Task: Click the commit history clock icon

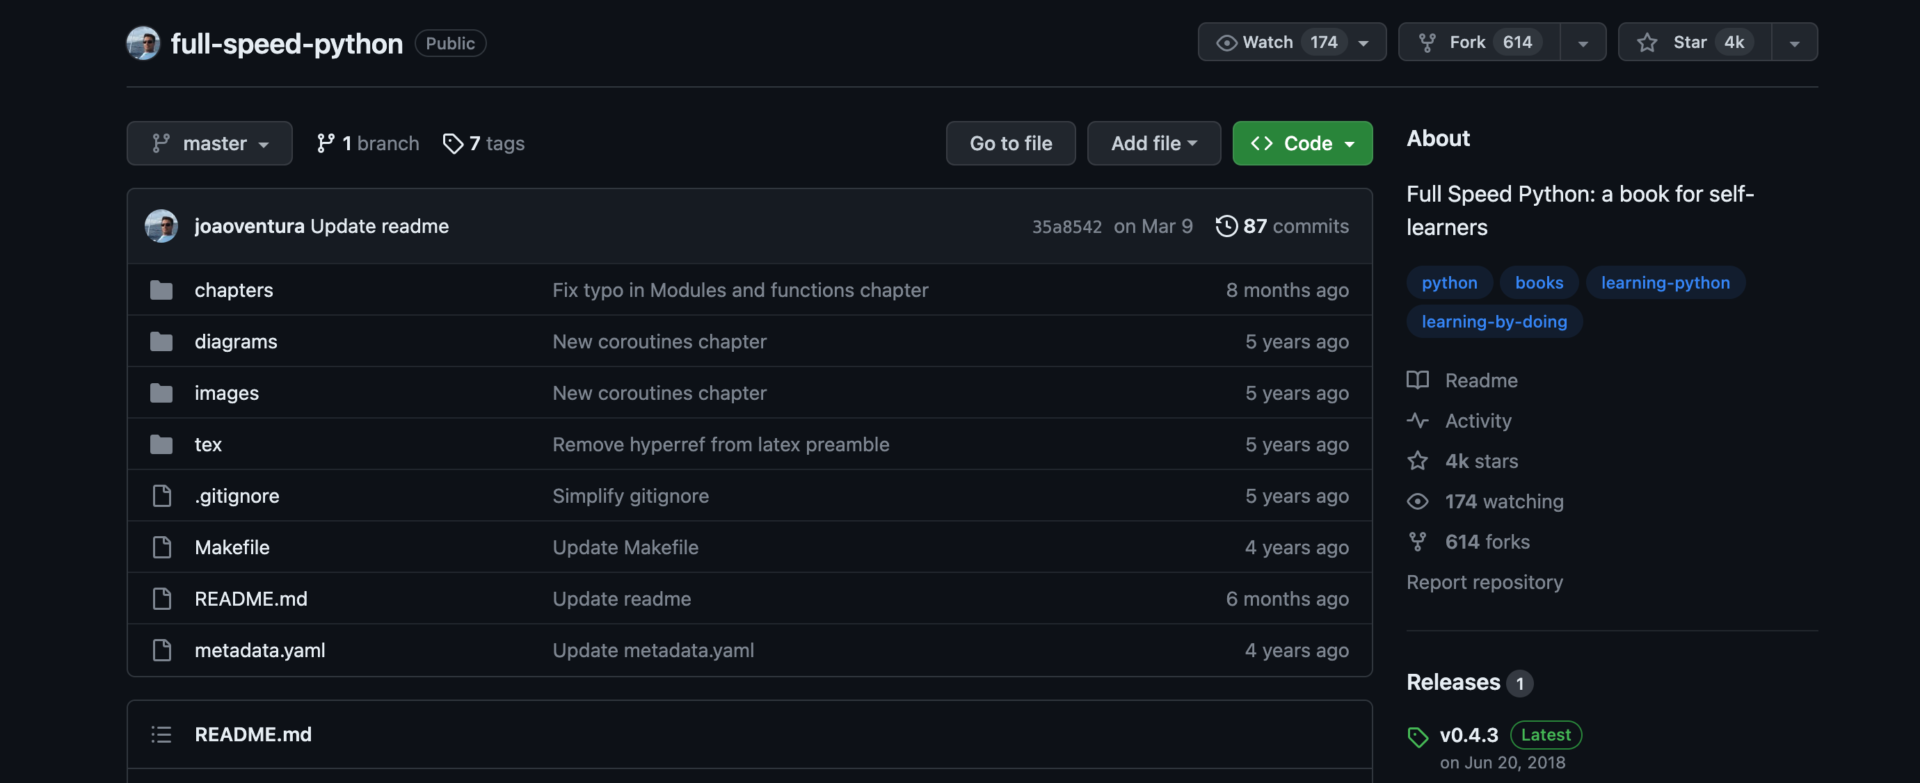Action: point(1226,226)
